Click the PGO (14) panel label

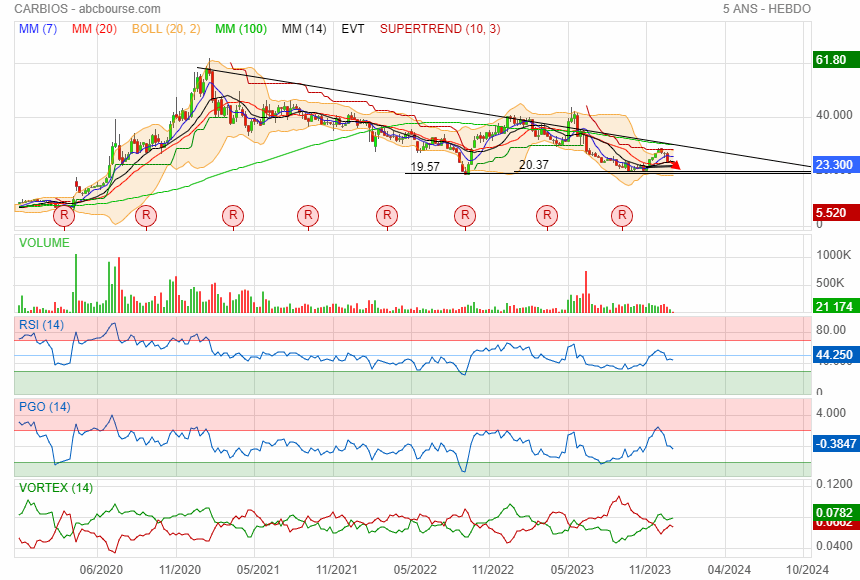45,407
